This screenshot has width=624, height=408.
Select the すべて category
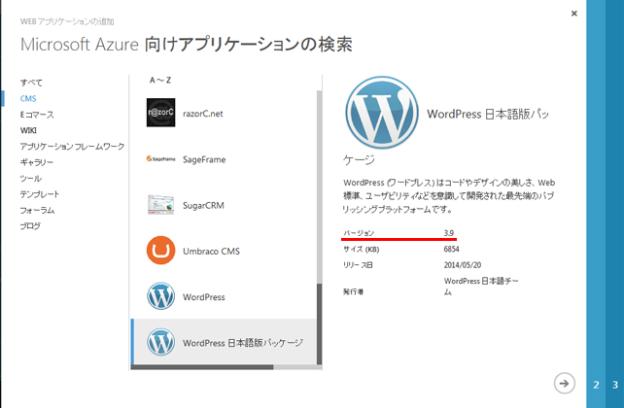[31, 83]
